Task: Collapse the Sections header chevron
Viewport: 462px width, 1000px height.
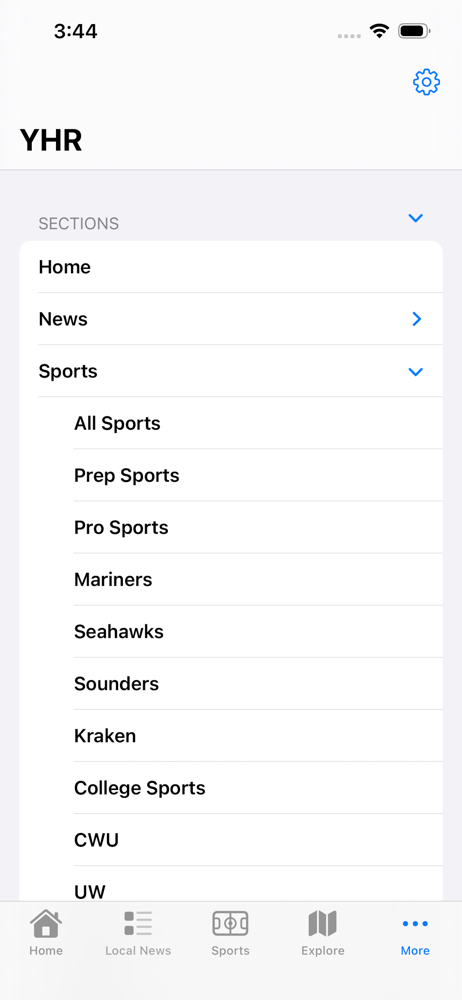Action: tap(415, 218)
